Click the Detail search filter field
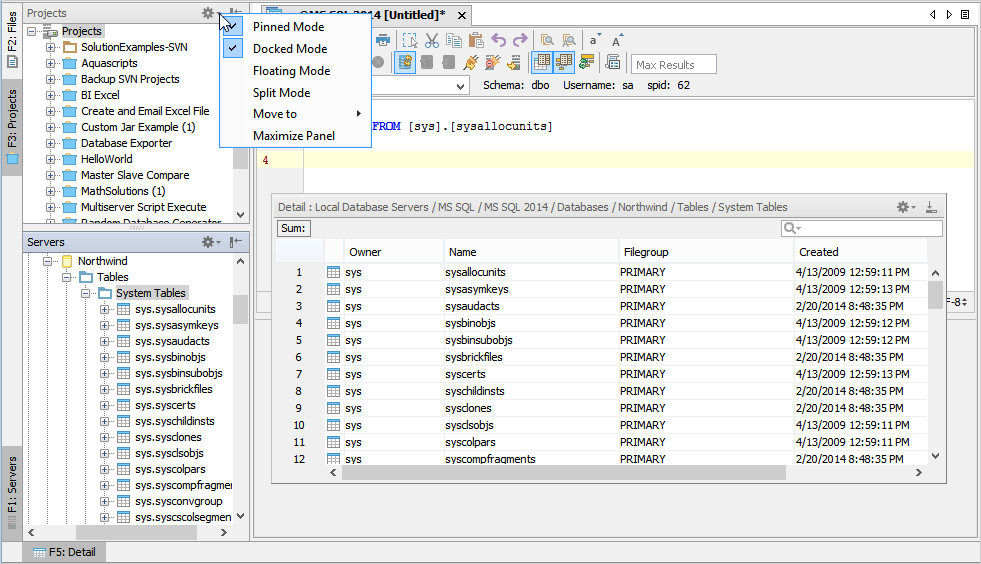 (x=862, y=228)
